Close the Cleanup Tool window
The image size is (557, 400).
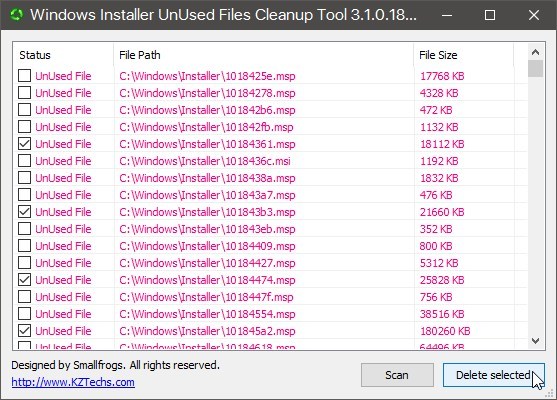pos(534,15)
